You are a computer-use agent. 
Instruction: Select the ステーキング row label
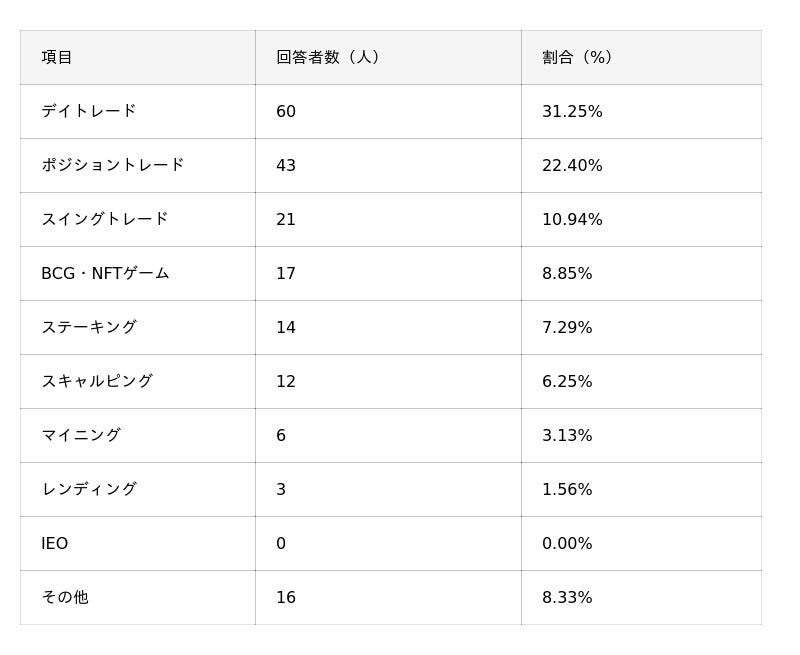[x=89, y=328]
